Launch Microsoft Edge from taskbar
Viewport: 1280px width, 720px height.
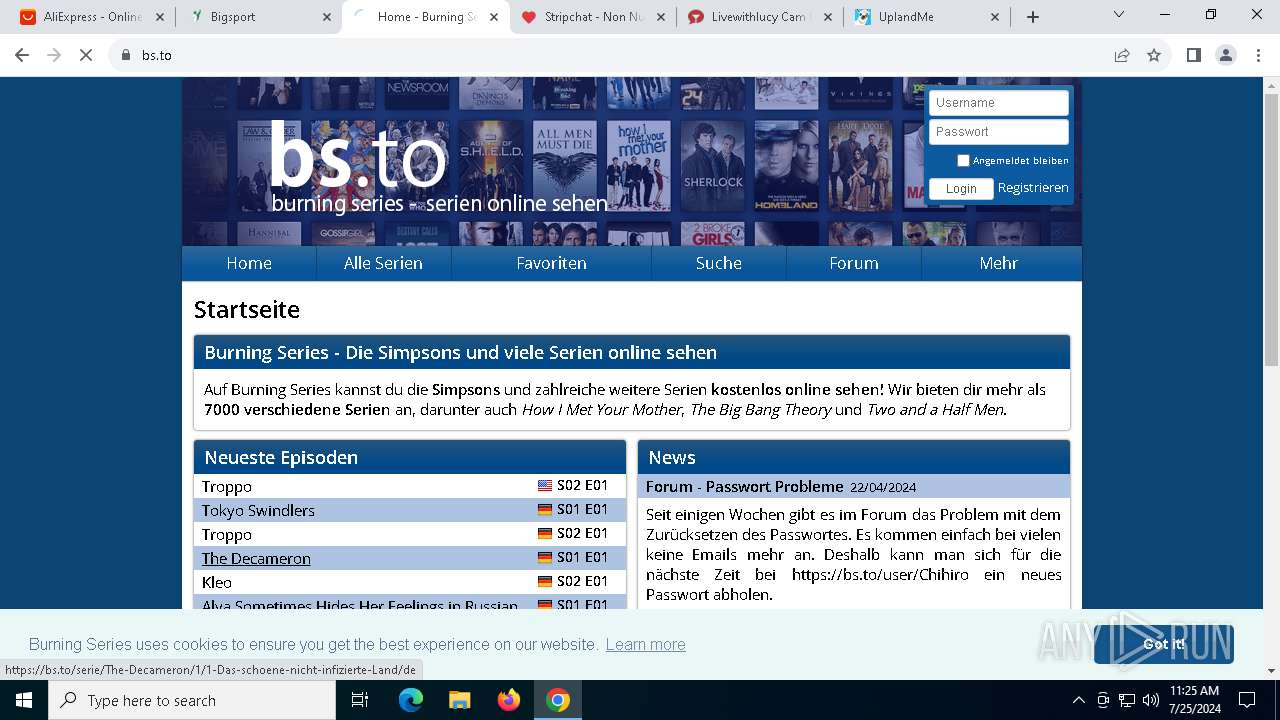(x=411, y=700)
